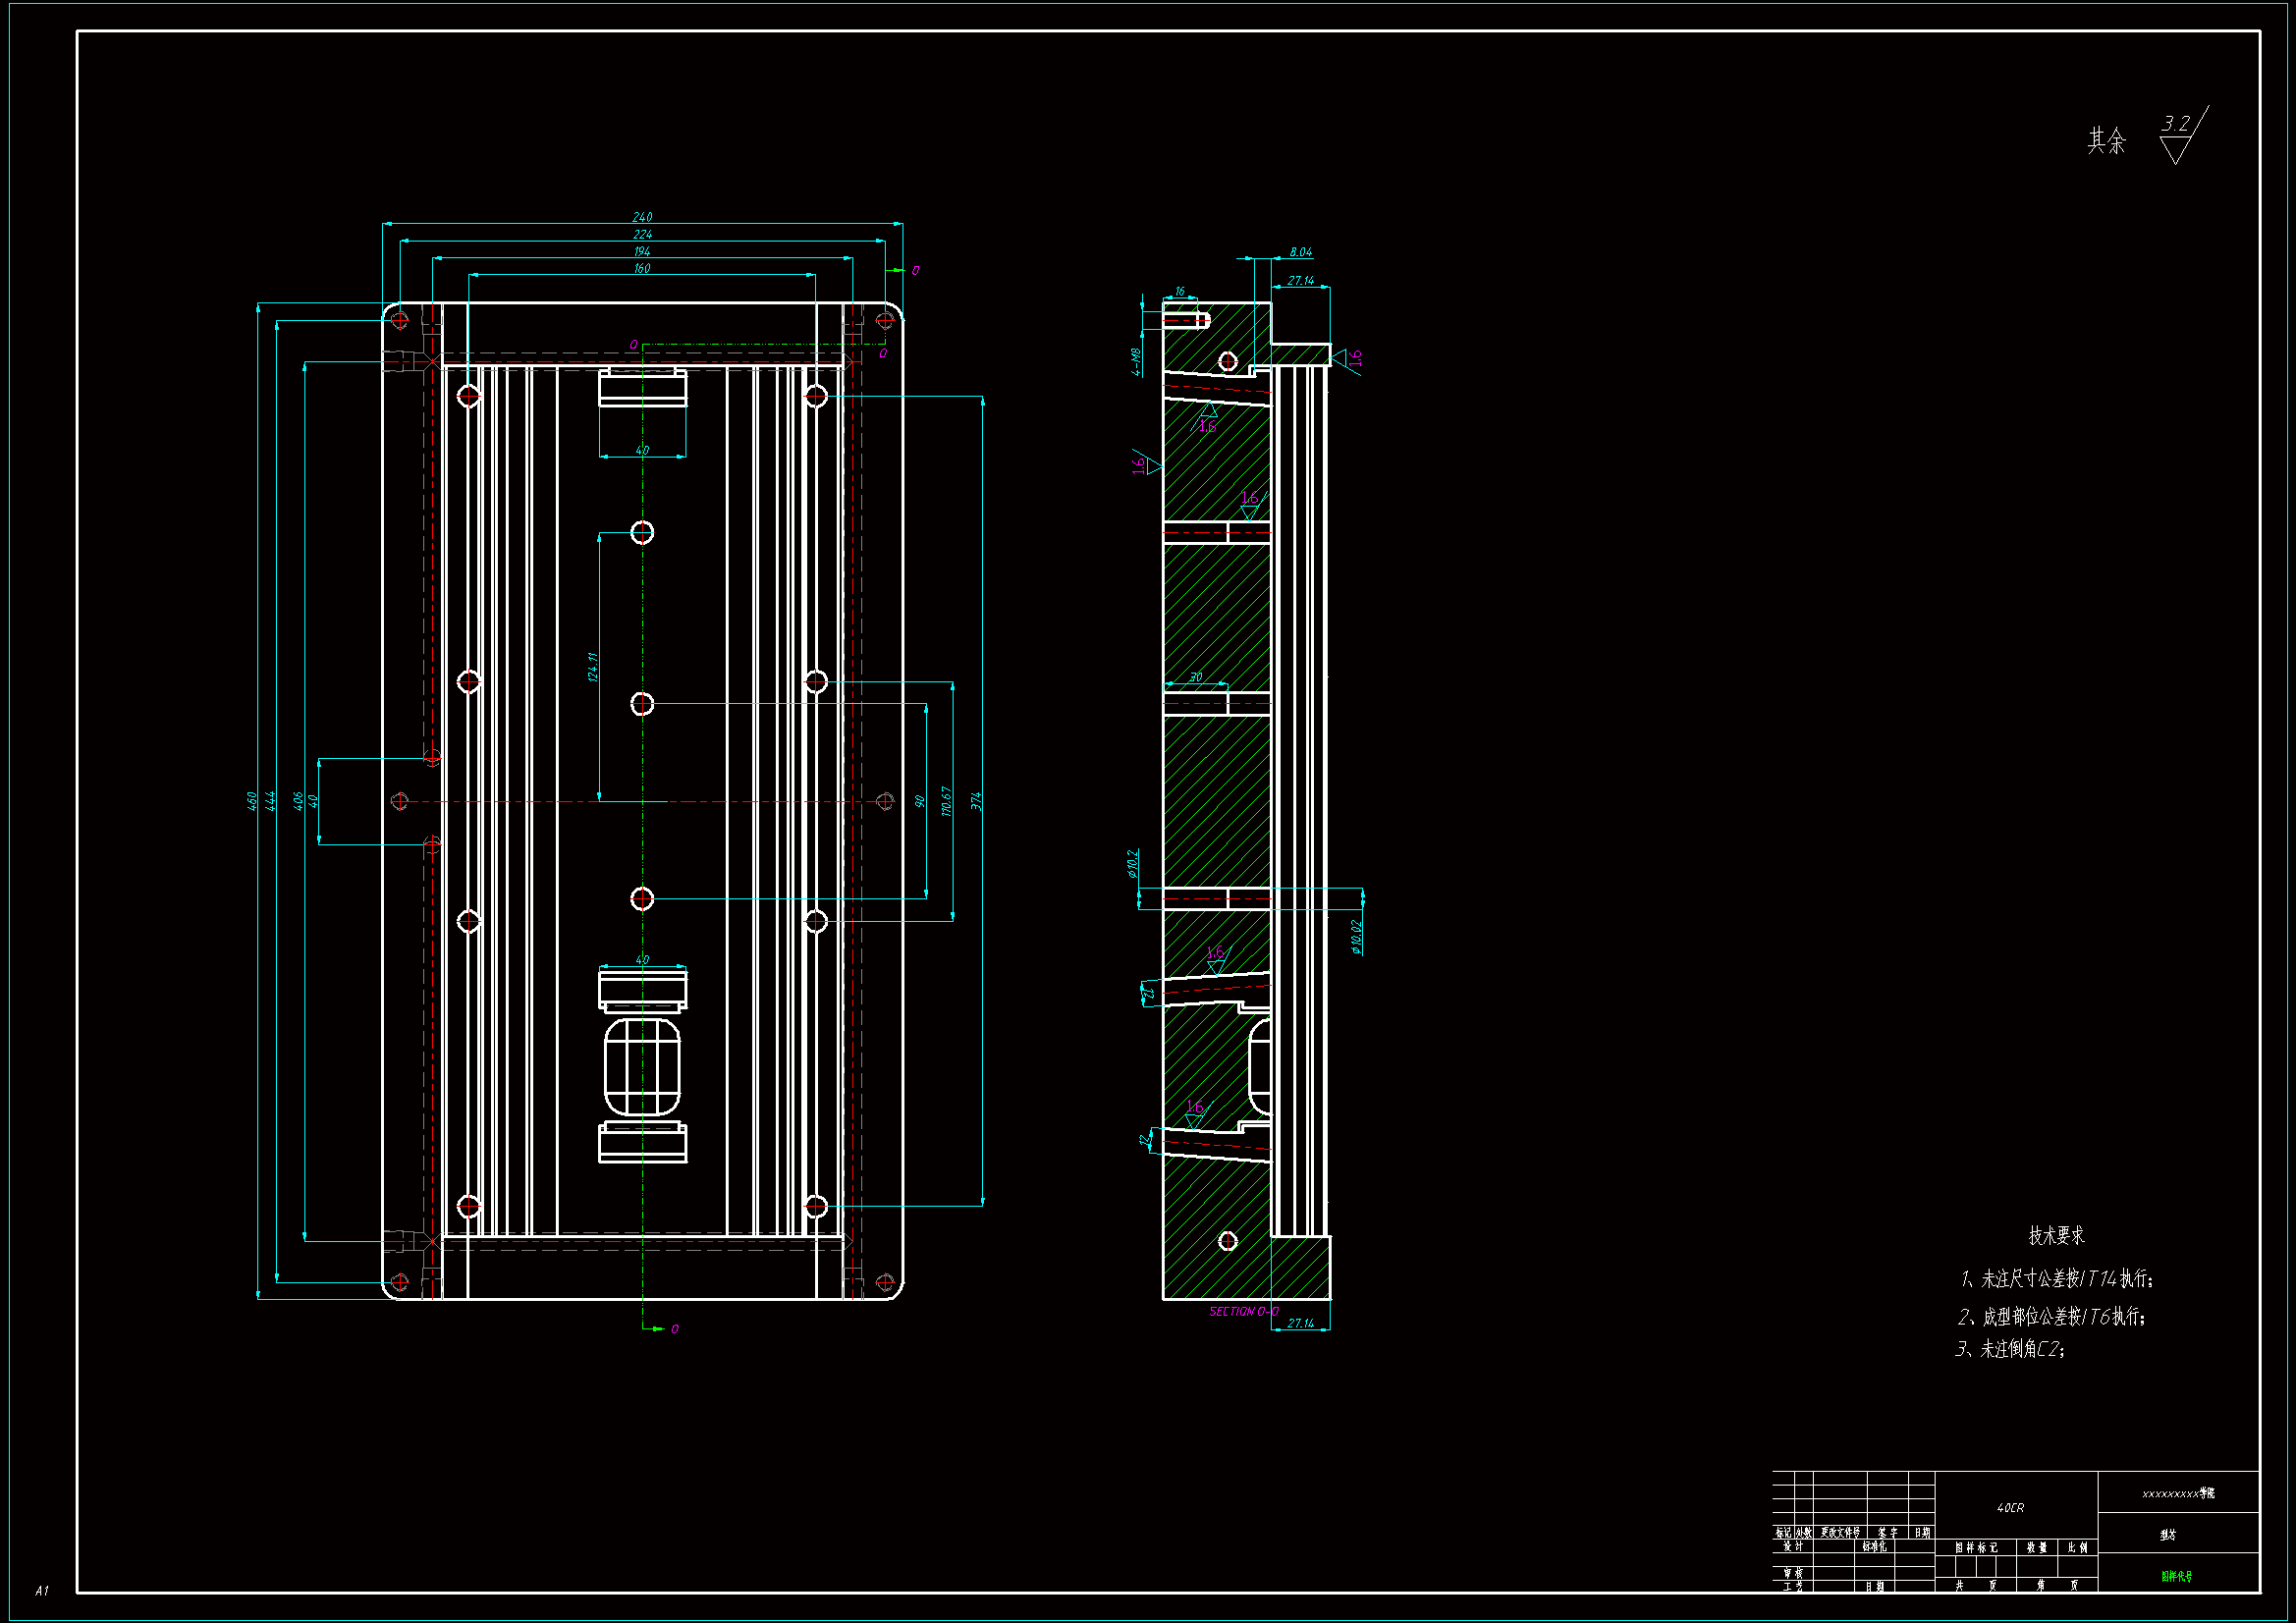This screenshot has width=2296, height=1623.
Task: Click the A1 sheet size label
Action: 41,1590
